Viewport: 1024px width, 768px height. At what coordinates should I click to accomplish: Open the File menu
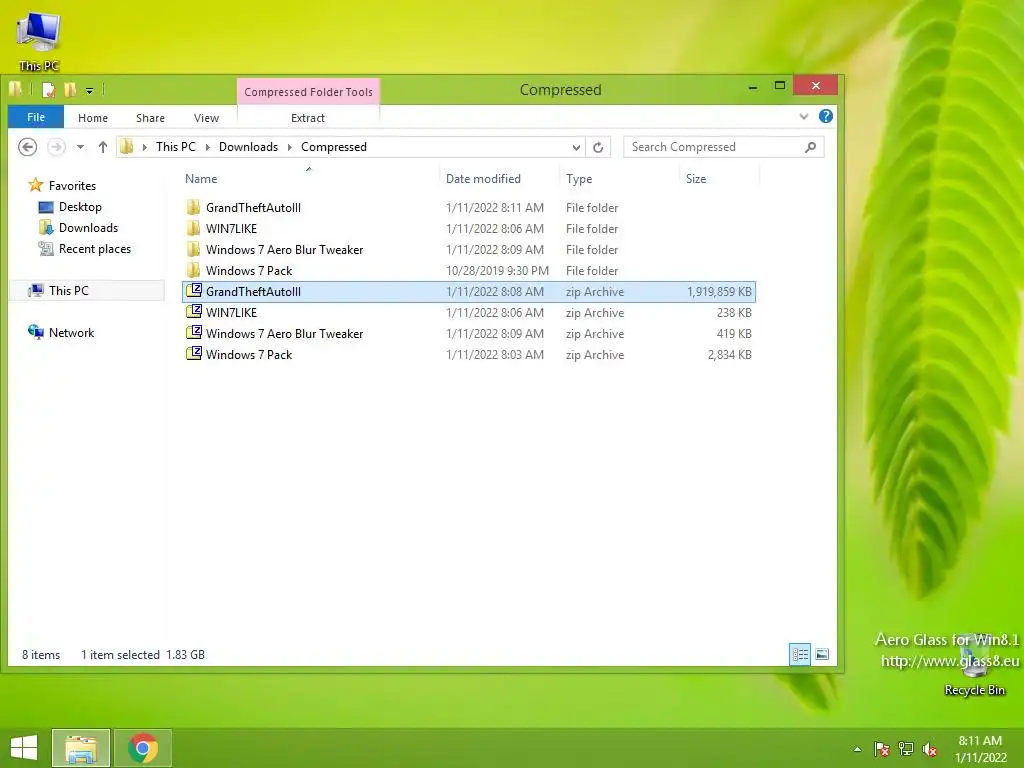point(36,117)
